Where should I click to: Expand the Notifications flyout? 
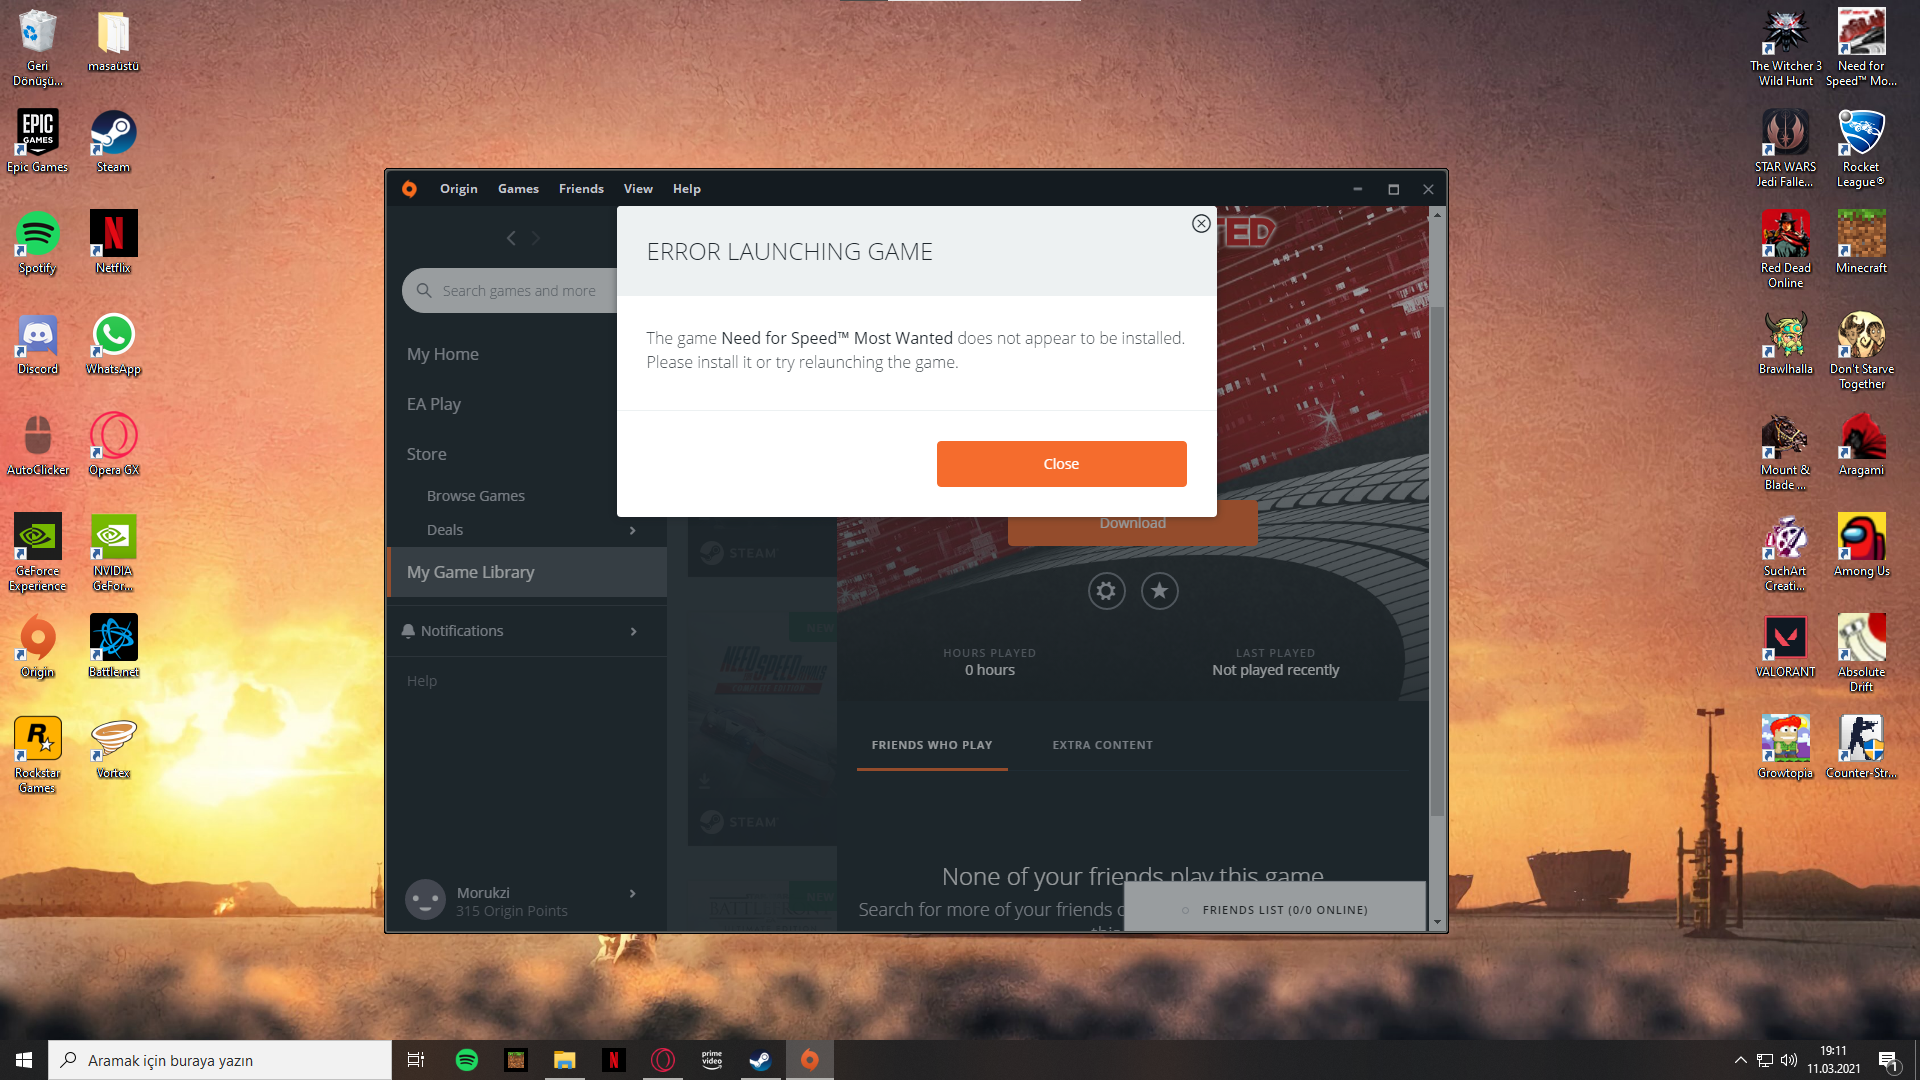point(632,631)
